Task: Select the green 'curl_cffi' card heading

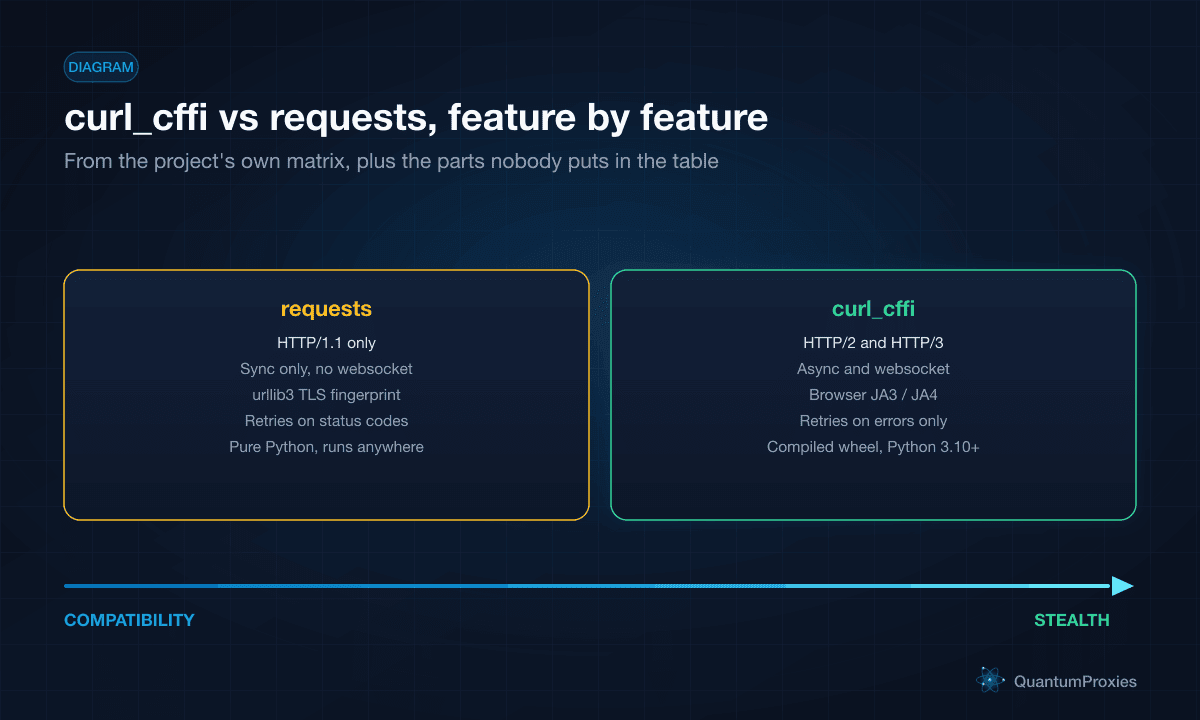Action: point(873,309)
